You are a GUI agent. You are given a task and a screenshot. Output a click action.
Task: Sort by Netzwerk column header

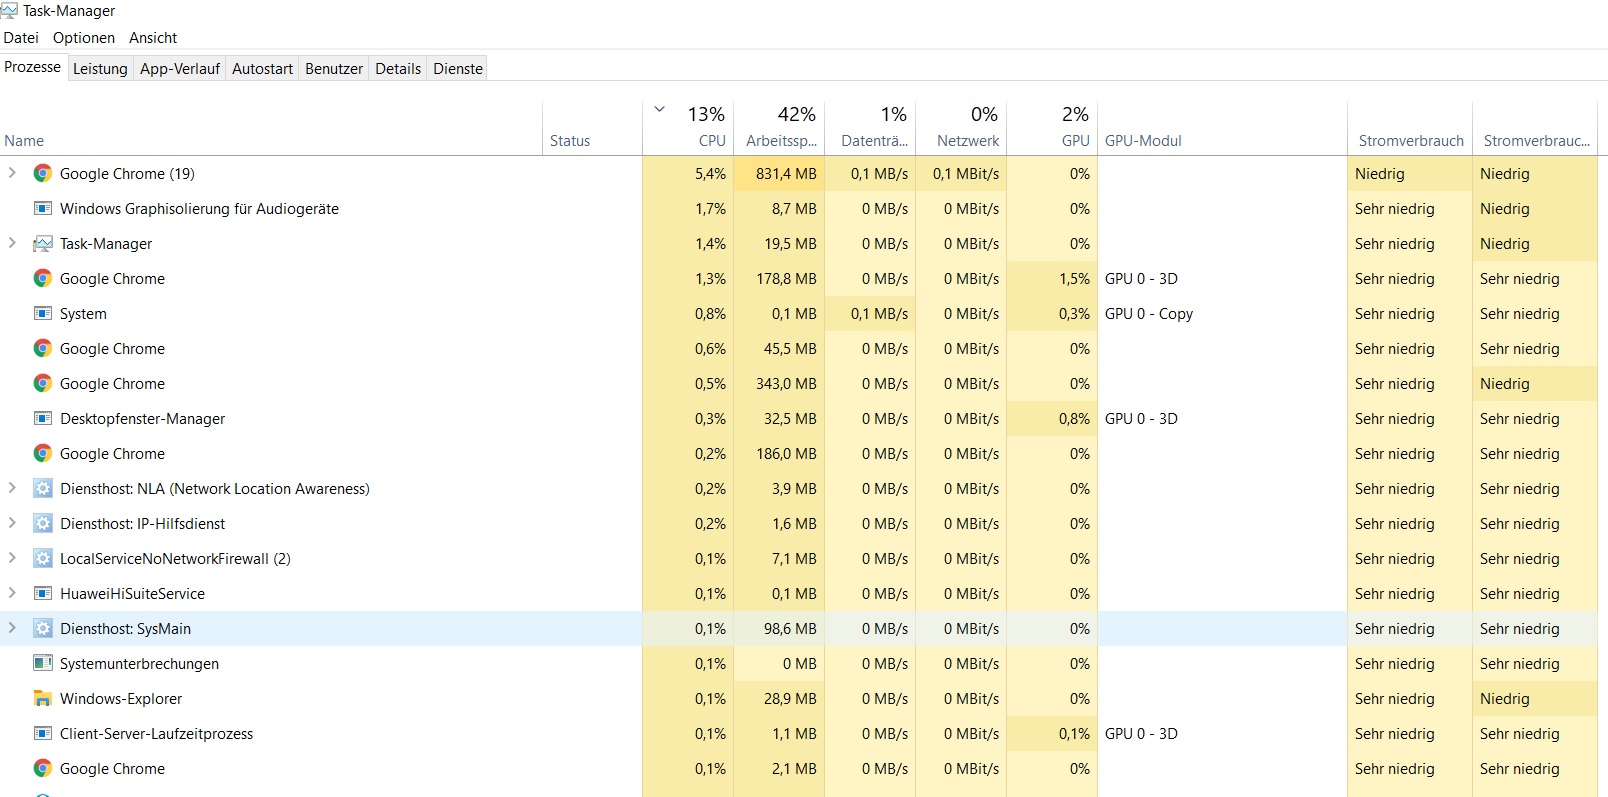[x=961, y=128]
